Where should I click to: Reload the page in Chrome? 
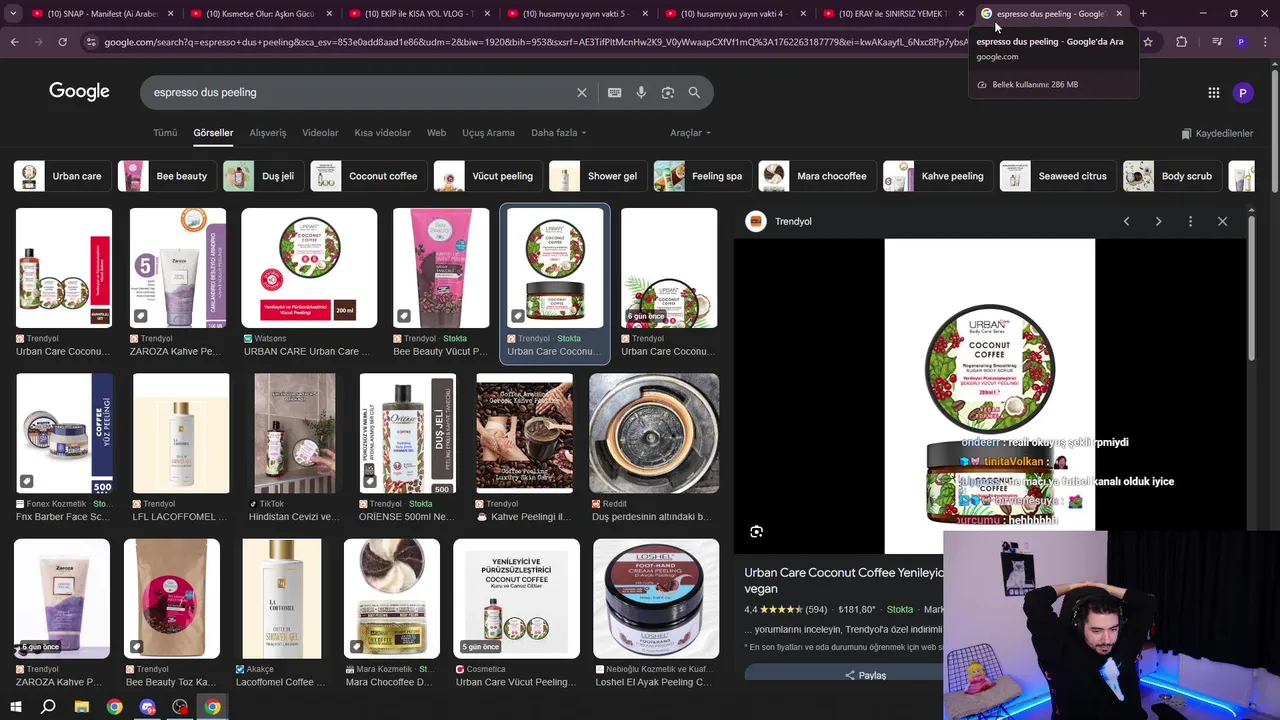(x=62, y=42)
